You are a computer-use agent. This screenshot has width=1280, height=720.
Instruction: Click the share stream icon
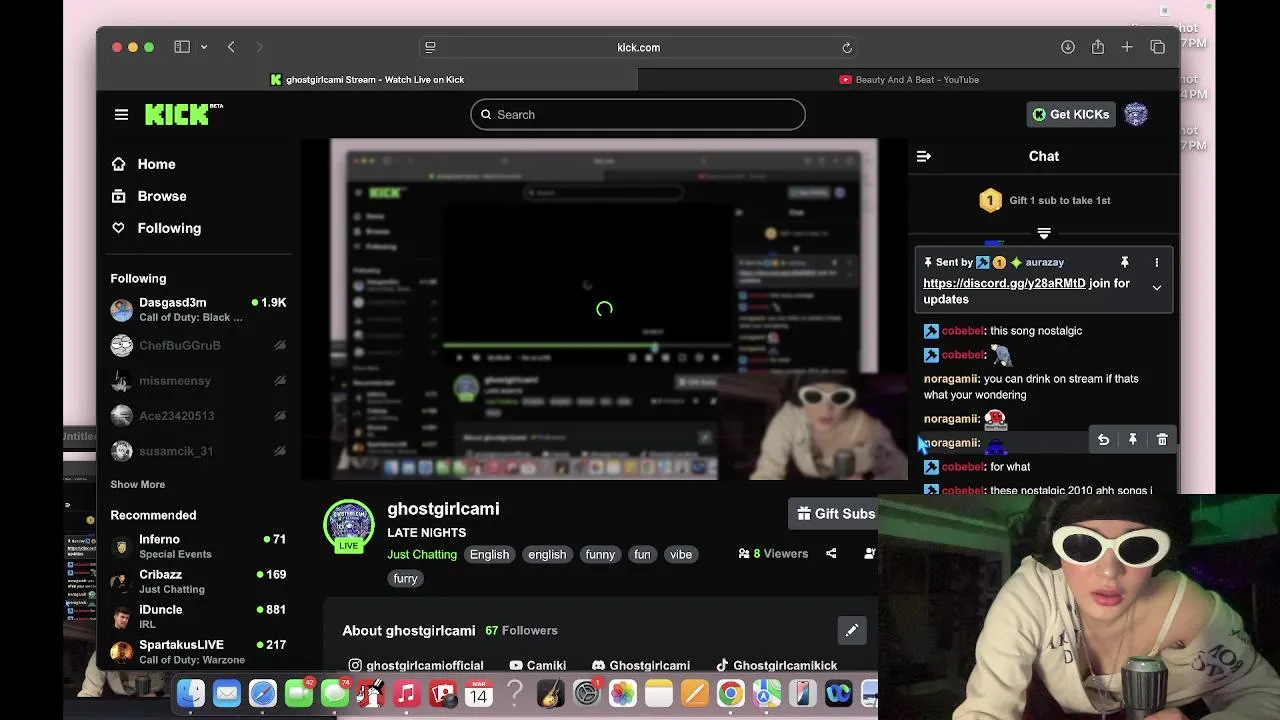pyautogui.click(x=831, y=553)
